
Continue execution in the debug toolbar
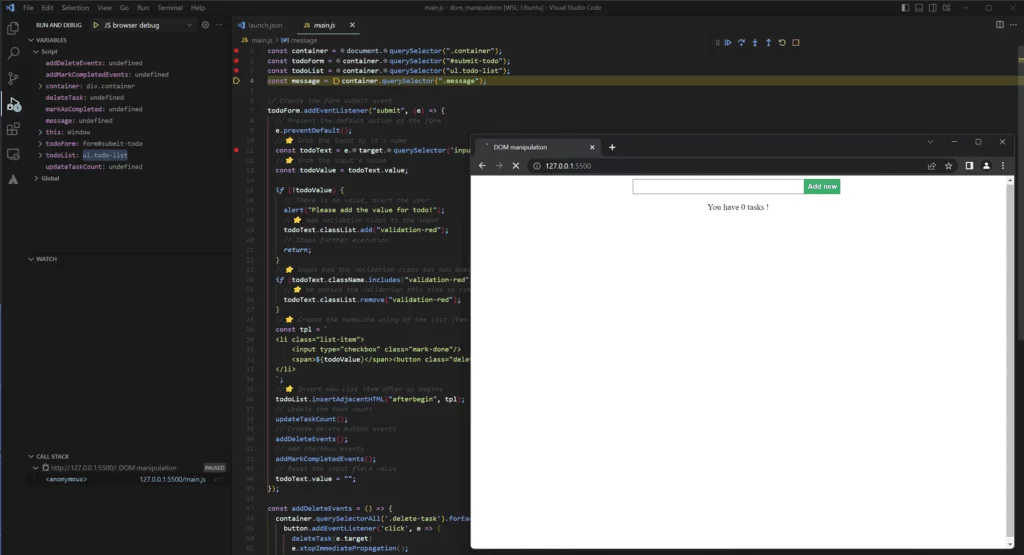(728, 42)
